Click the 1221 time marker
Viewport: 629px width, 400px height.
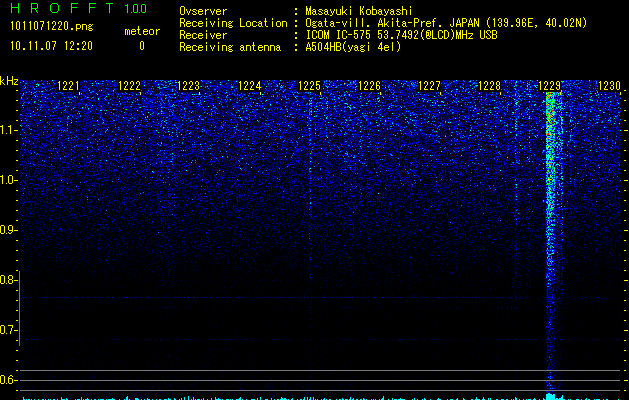(69, 85)
